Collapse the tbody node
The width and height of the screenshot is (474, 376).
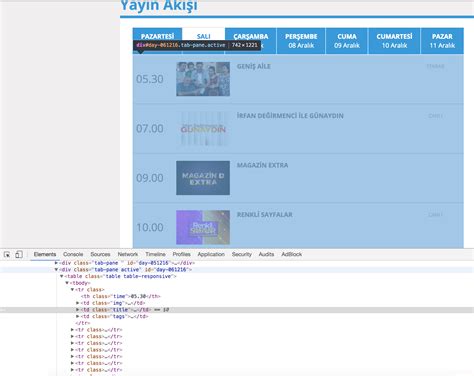coord(67,283)
